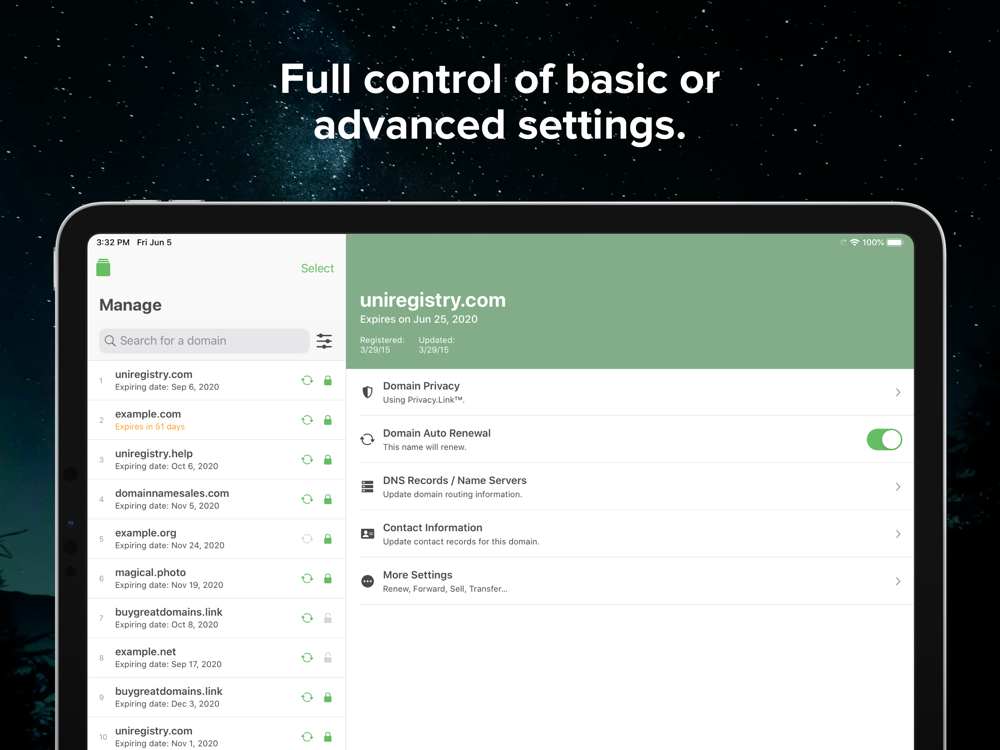This screenshot has width=1000, height=750.
Task: Click 'Renew, Forward, Sell, Transfer...' subtitle
Action: 445,589
